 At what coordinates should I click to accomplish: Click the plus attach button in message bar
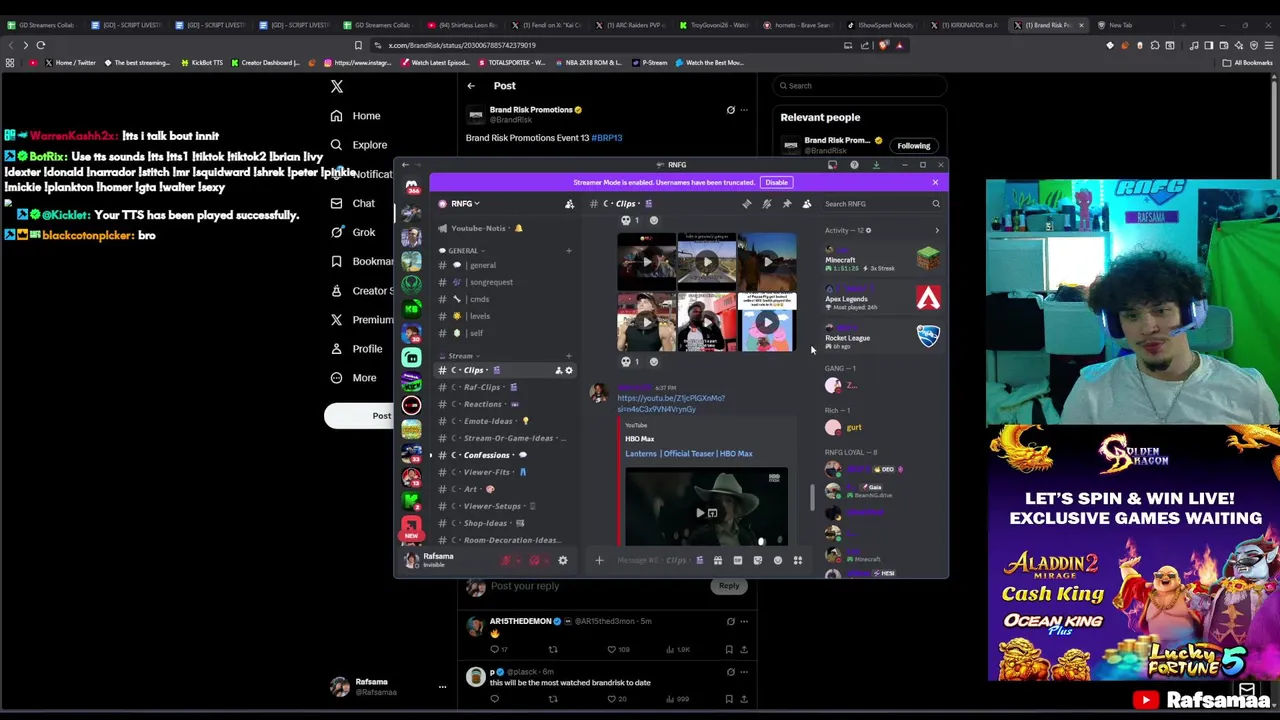coord(599,560)
